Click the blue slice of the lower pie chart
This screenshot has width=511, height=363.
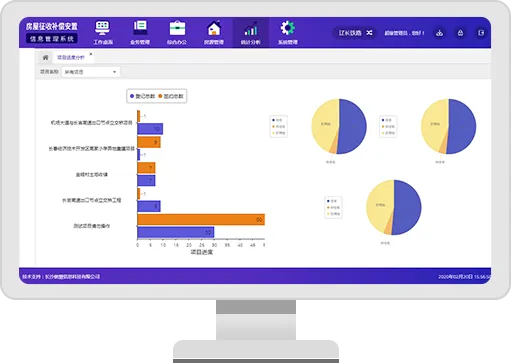point(408,207)
